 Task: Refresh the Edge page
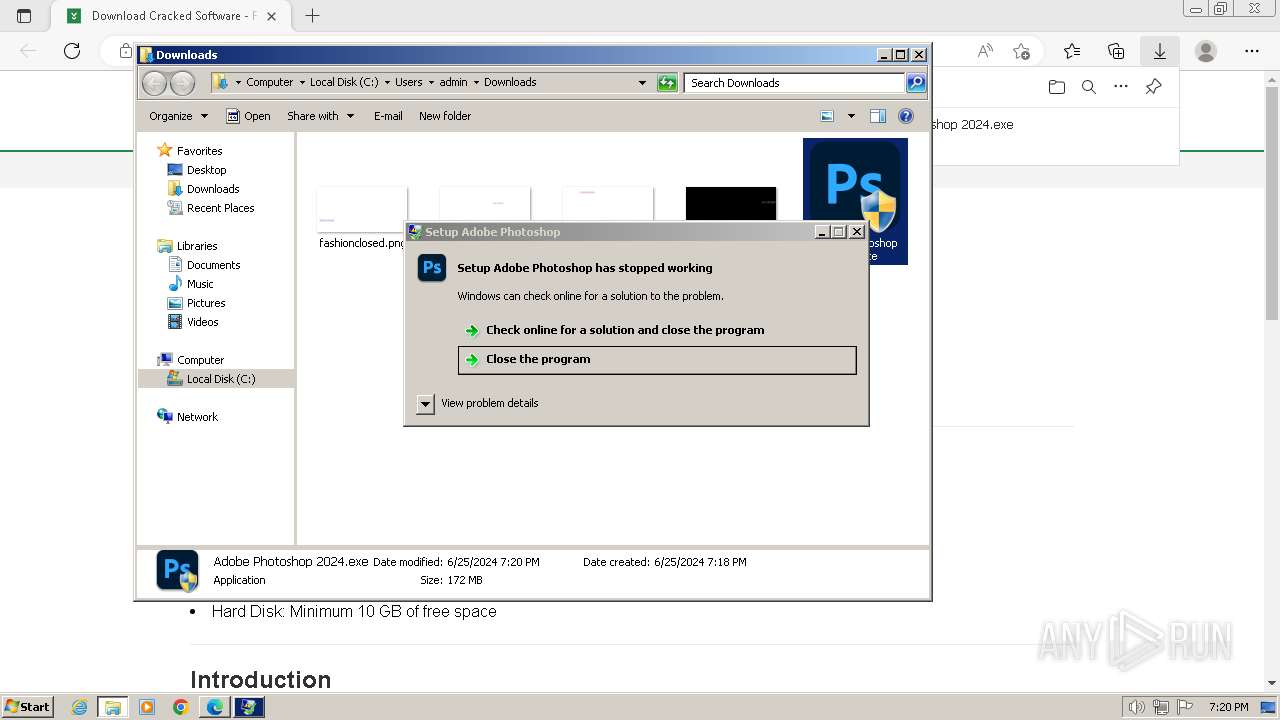click(72, 51)
